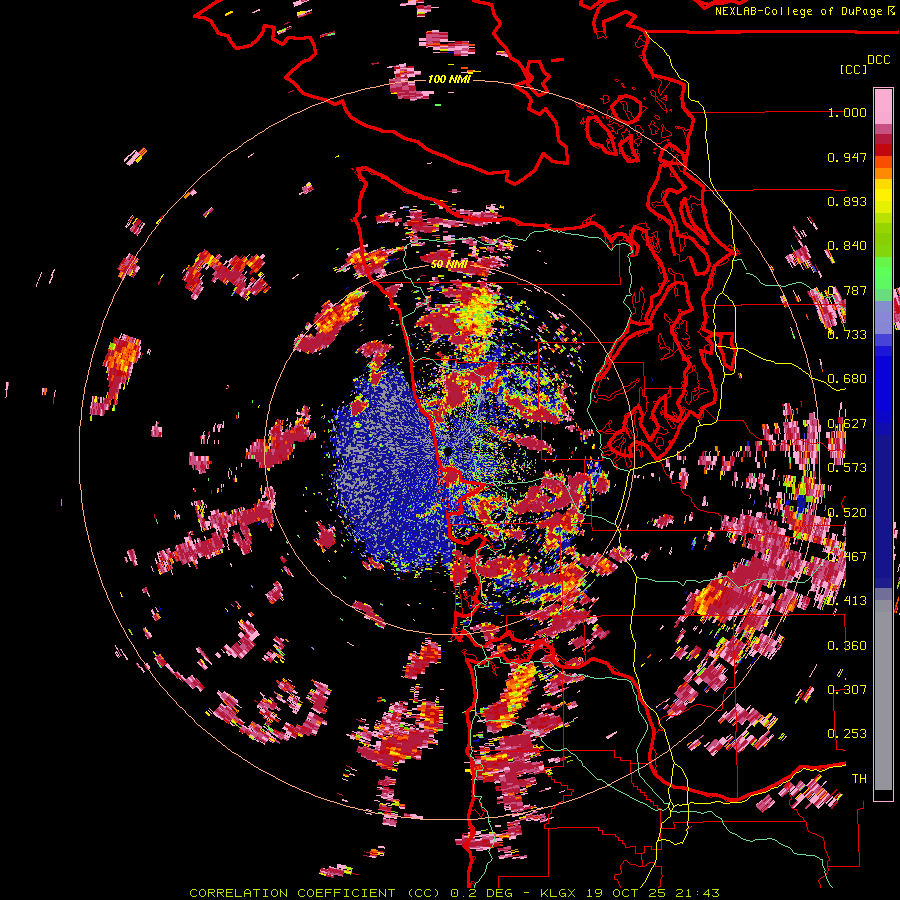900x900 pixels.
Task: Click the 0.253 scale value
Action: (x=847, y=734)
